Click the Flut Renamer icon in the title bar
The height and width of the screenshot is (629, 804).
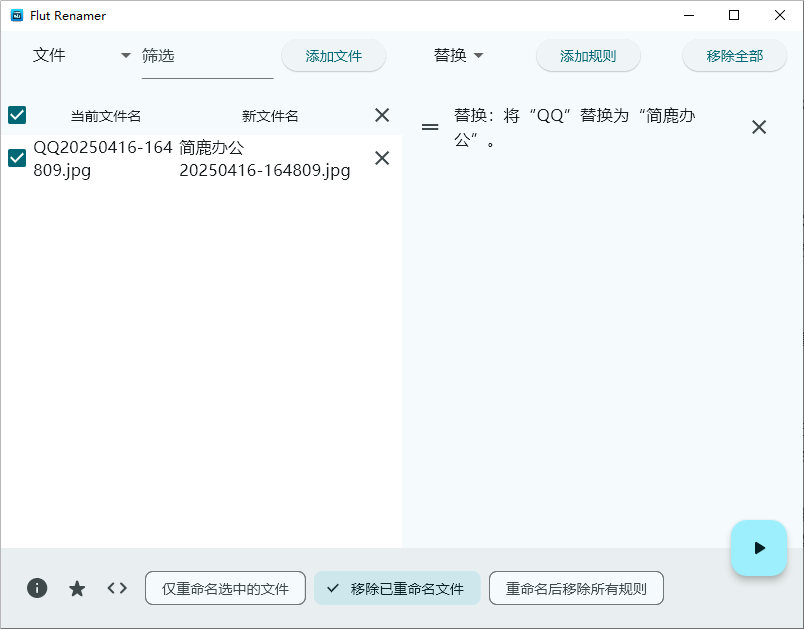(x=16, y=15)
